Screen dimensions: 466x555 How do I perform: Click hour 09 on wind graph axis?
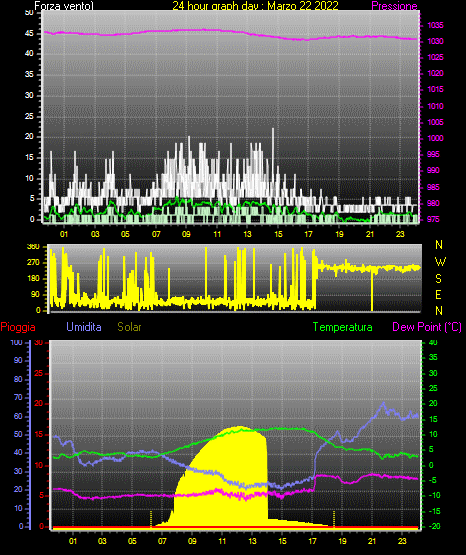(186, 234)
